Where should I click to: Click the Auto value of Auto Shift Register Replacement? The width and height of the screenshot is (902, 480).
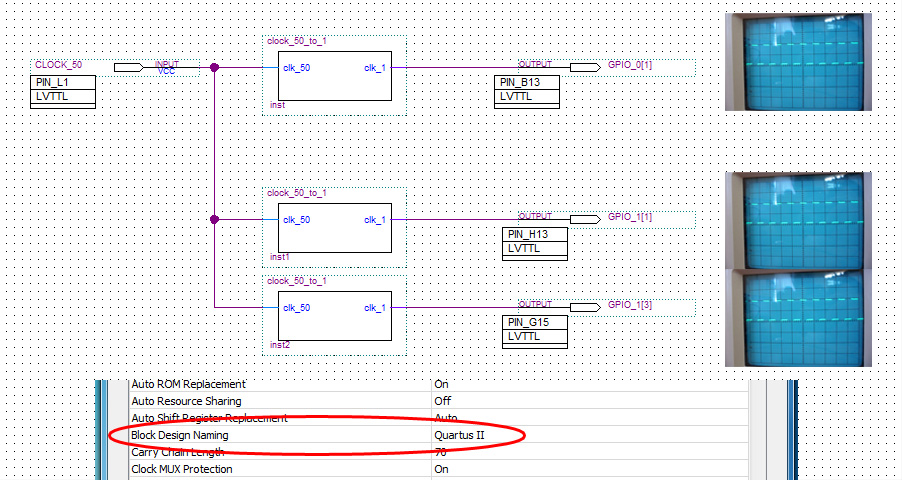point(446,418)
